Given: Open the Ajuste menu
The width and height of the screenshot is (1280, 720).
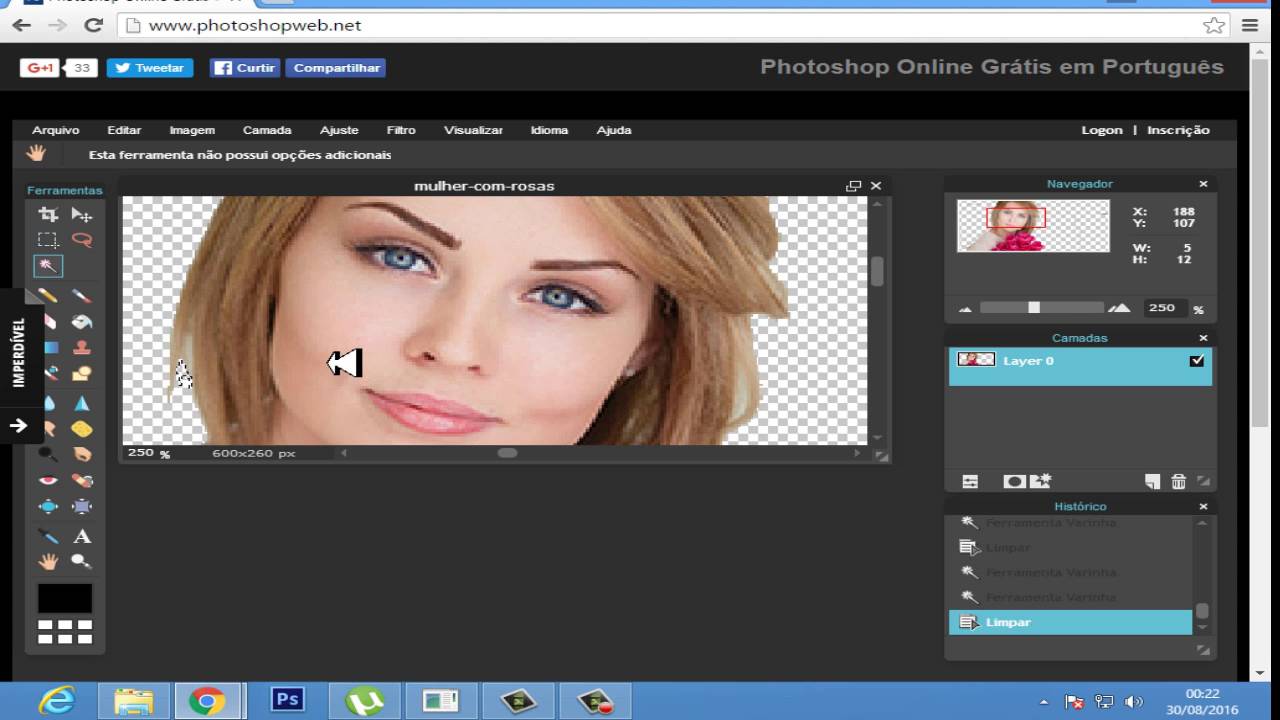Looking at the screenshot, I should (339, 130).
